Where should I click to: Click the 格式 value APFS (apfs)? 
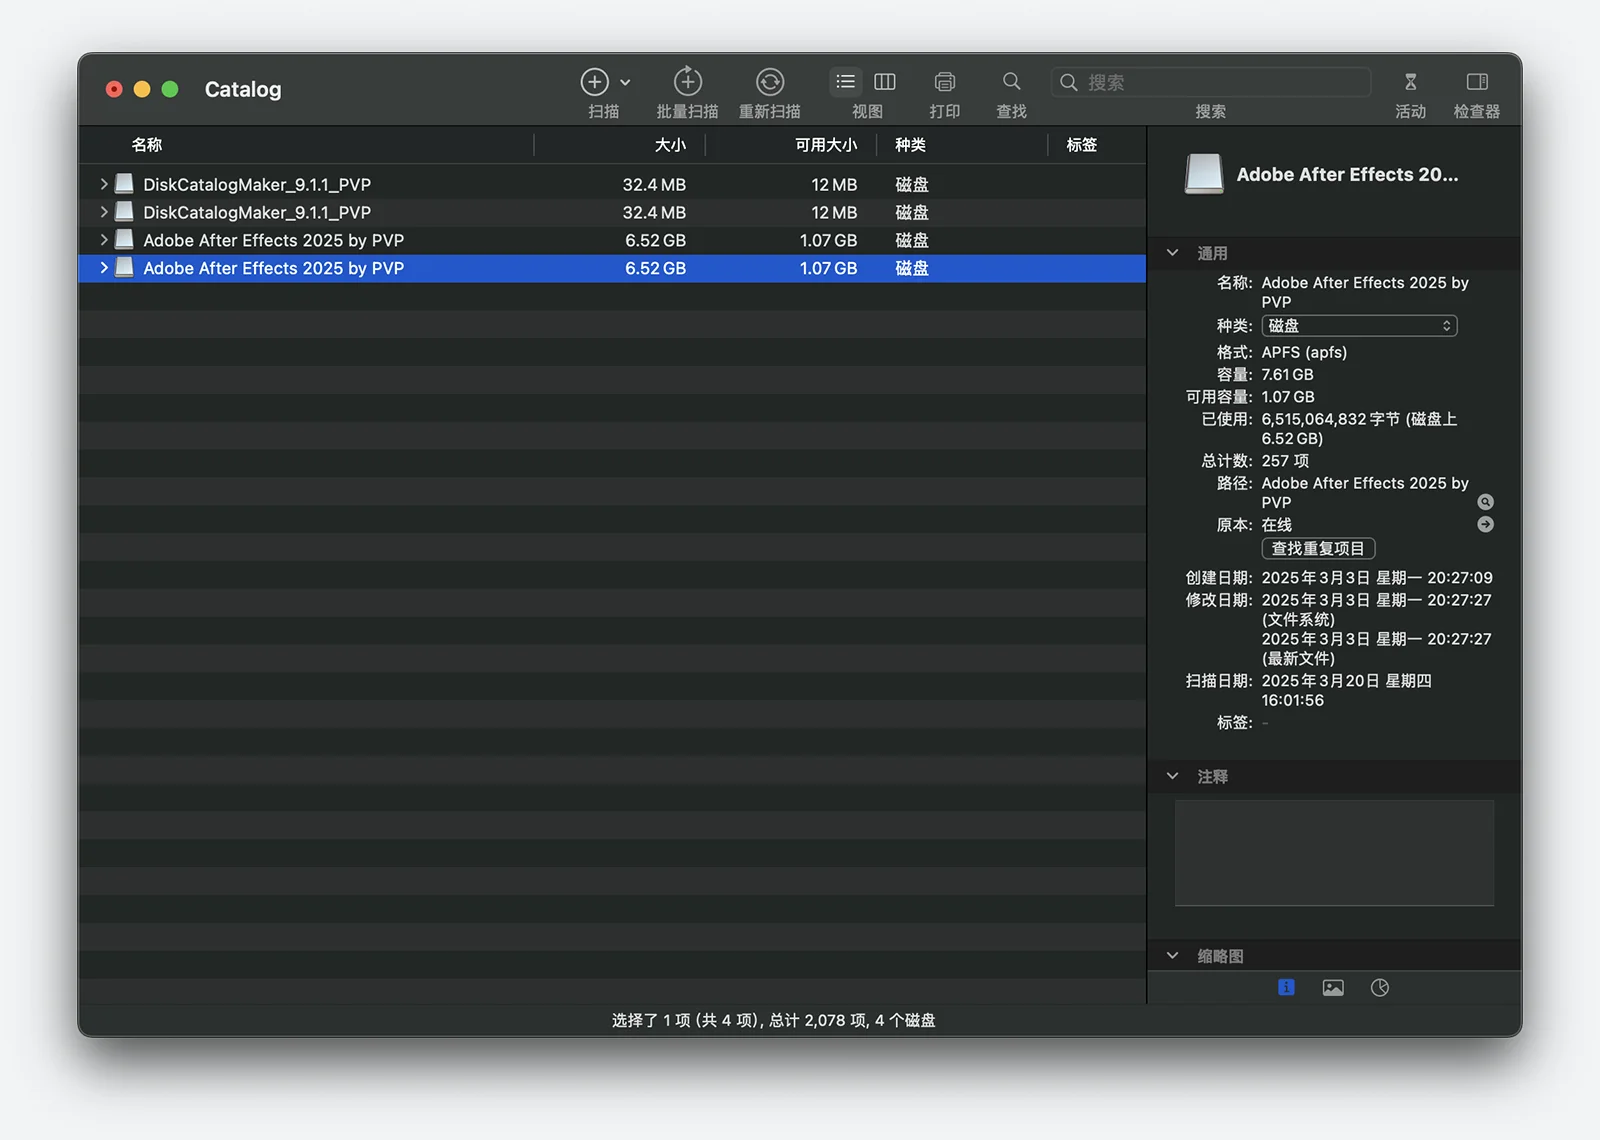click(x=1304, y=352)
